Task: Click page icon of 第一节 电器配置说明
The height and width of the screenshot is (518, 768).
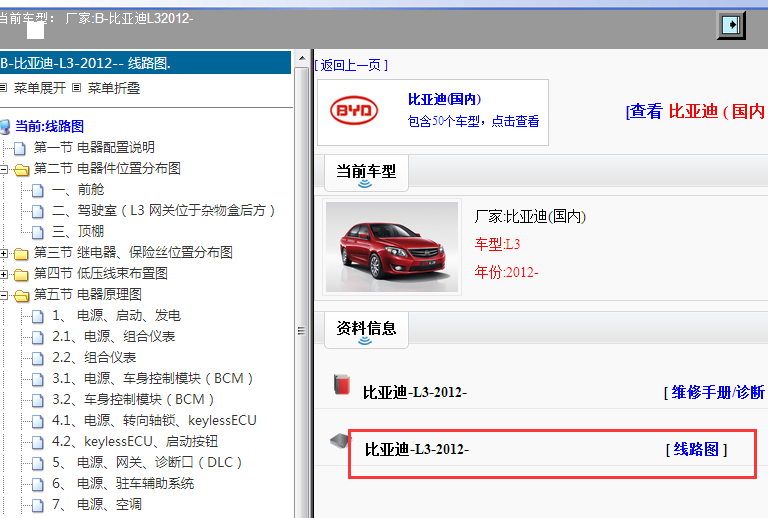Action: pyautogui.click(x=20, y=148)
